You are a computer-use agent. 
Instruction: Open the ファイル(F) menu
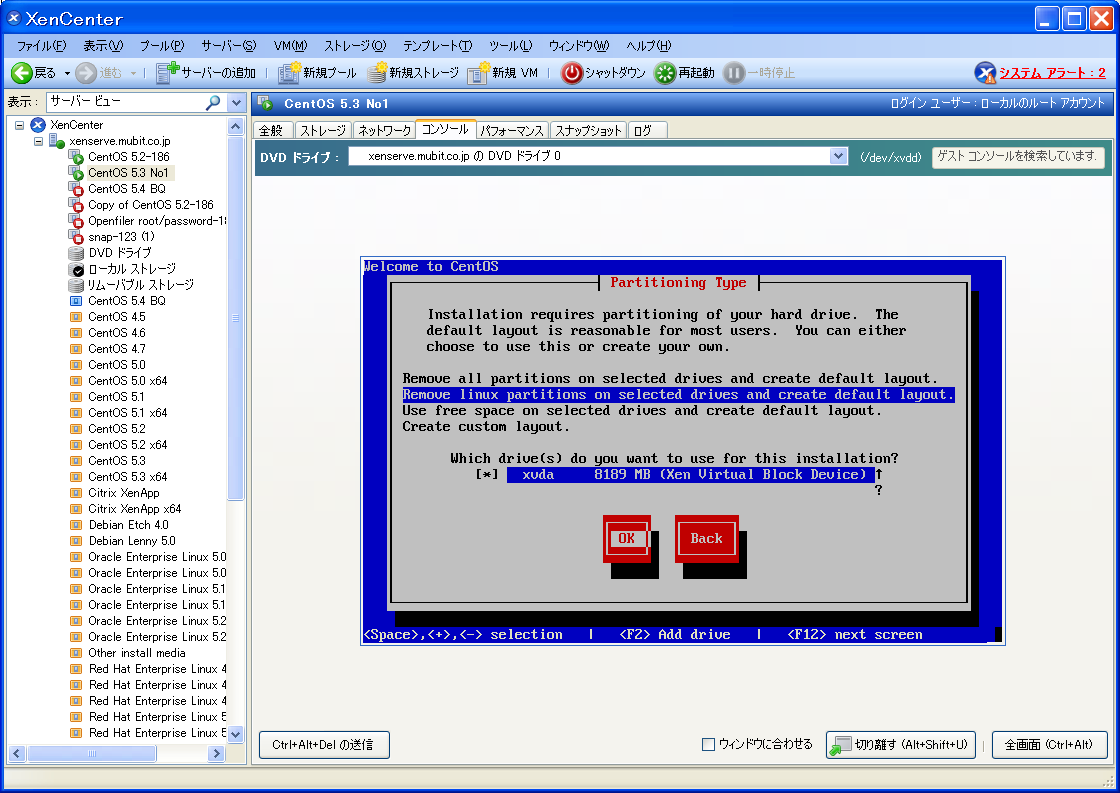coord(41,46)
